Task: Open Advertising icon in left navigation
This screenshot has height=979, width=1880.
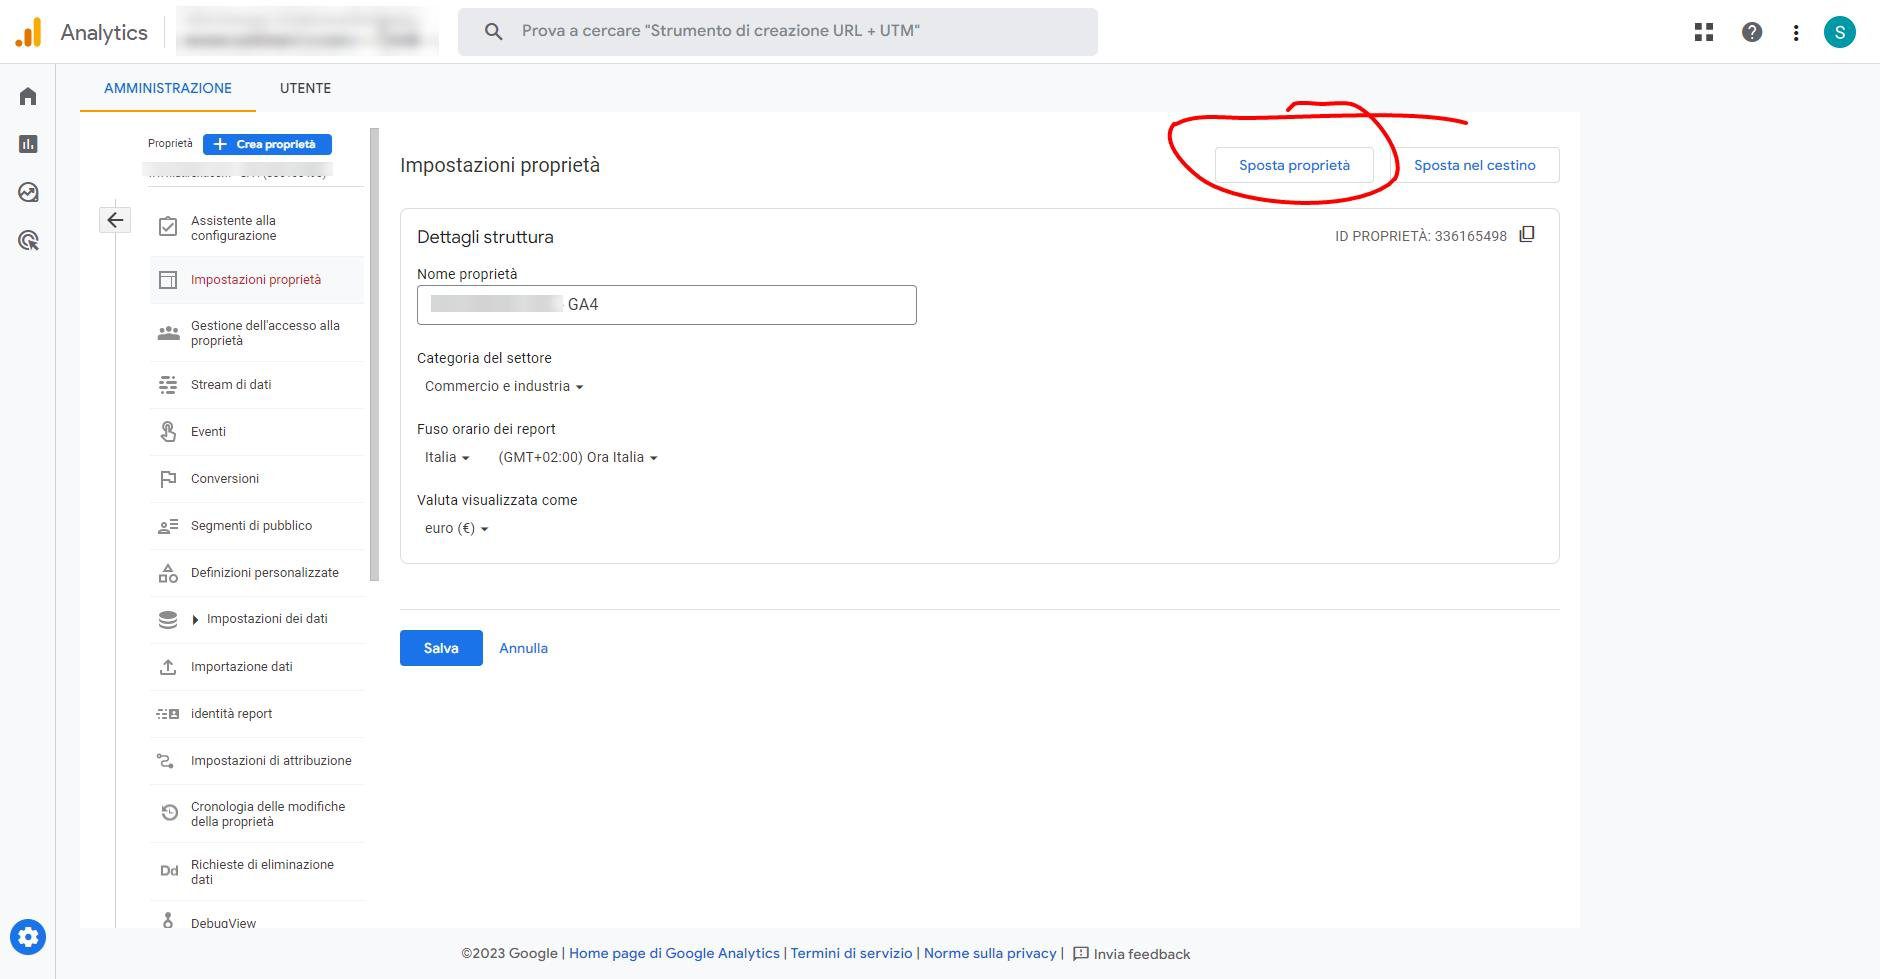Action: (28, 240)
